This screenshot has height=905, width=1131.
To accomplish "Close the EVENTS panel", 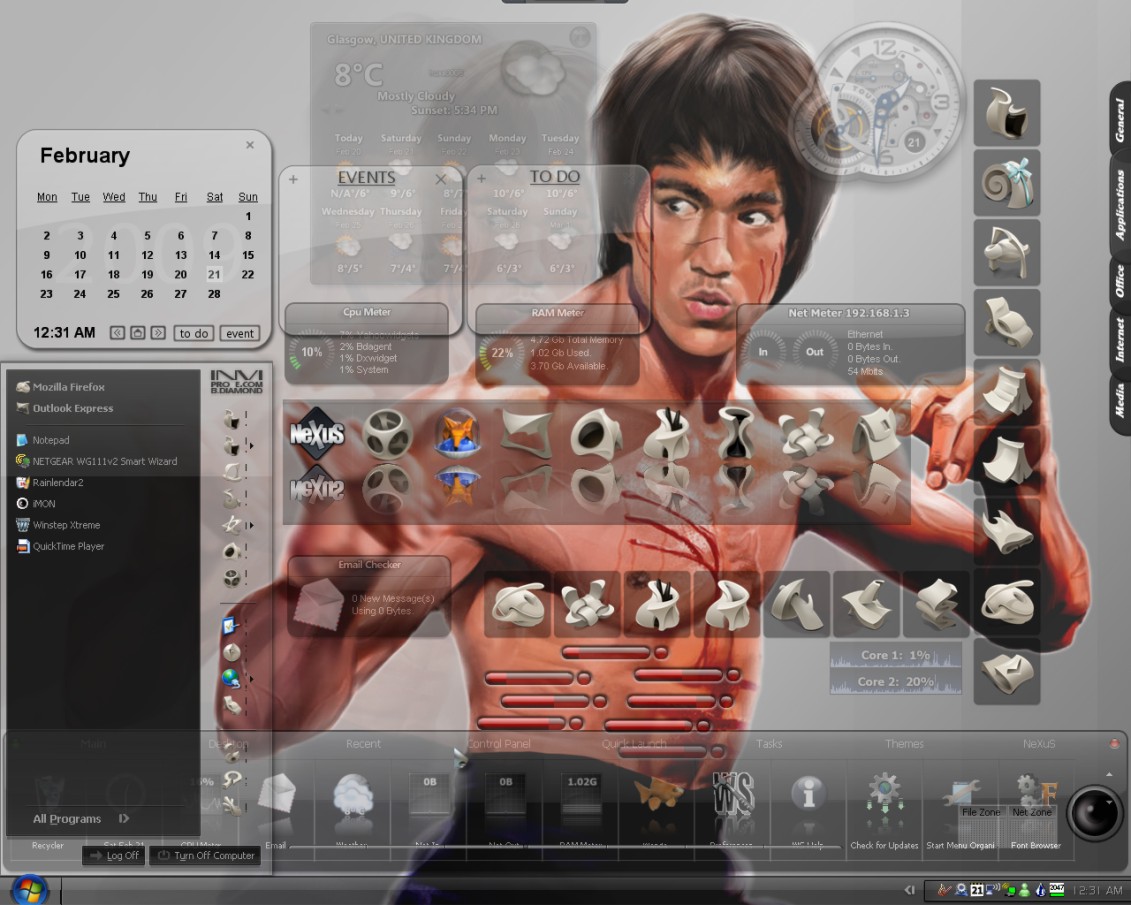I will [x=441, y=179].
